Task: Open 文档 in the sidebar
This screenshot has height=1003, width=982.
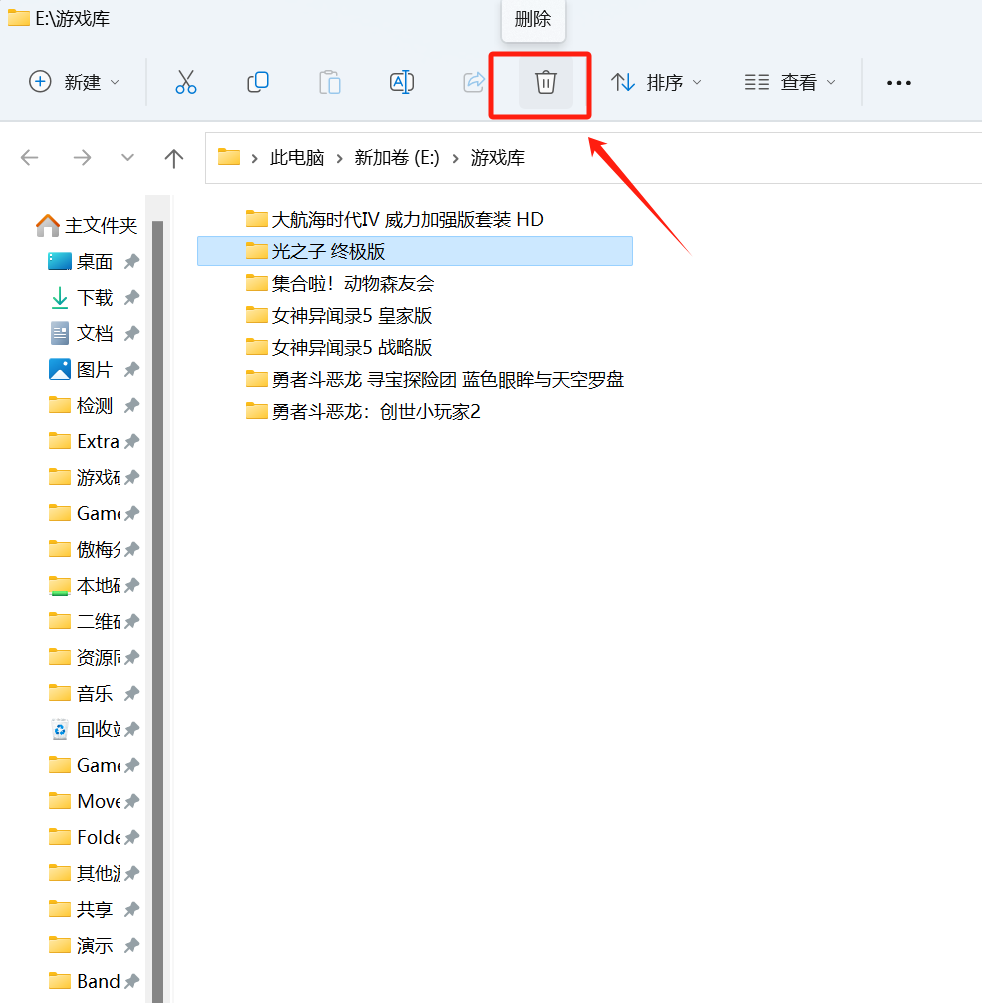Action: (94, 333)
